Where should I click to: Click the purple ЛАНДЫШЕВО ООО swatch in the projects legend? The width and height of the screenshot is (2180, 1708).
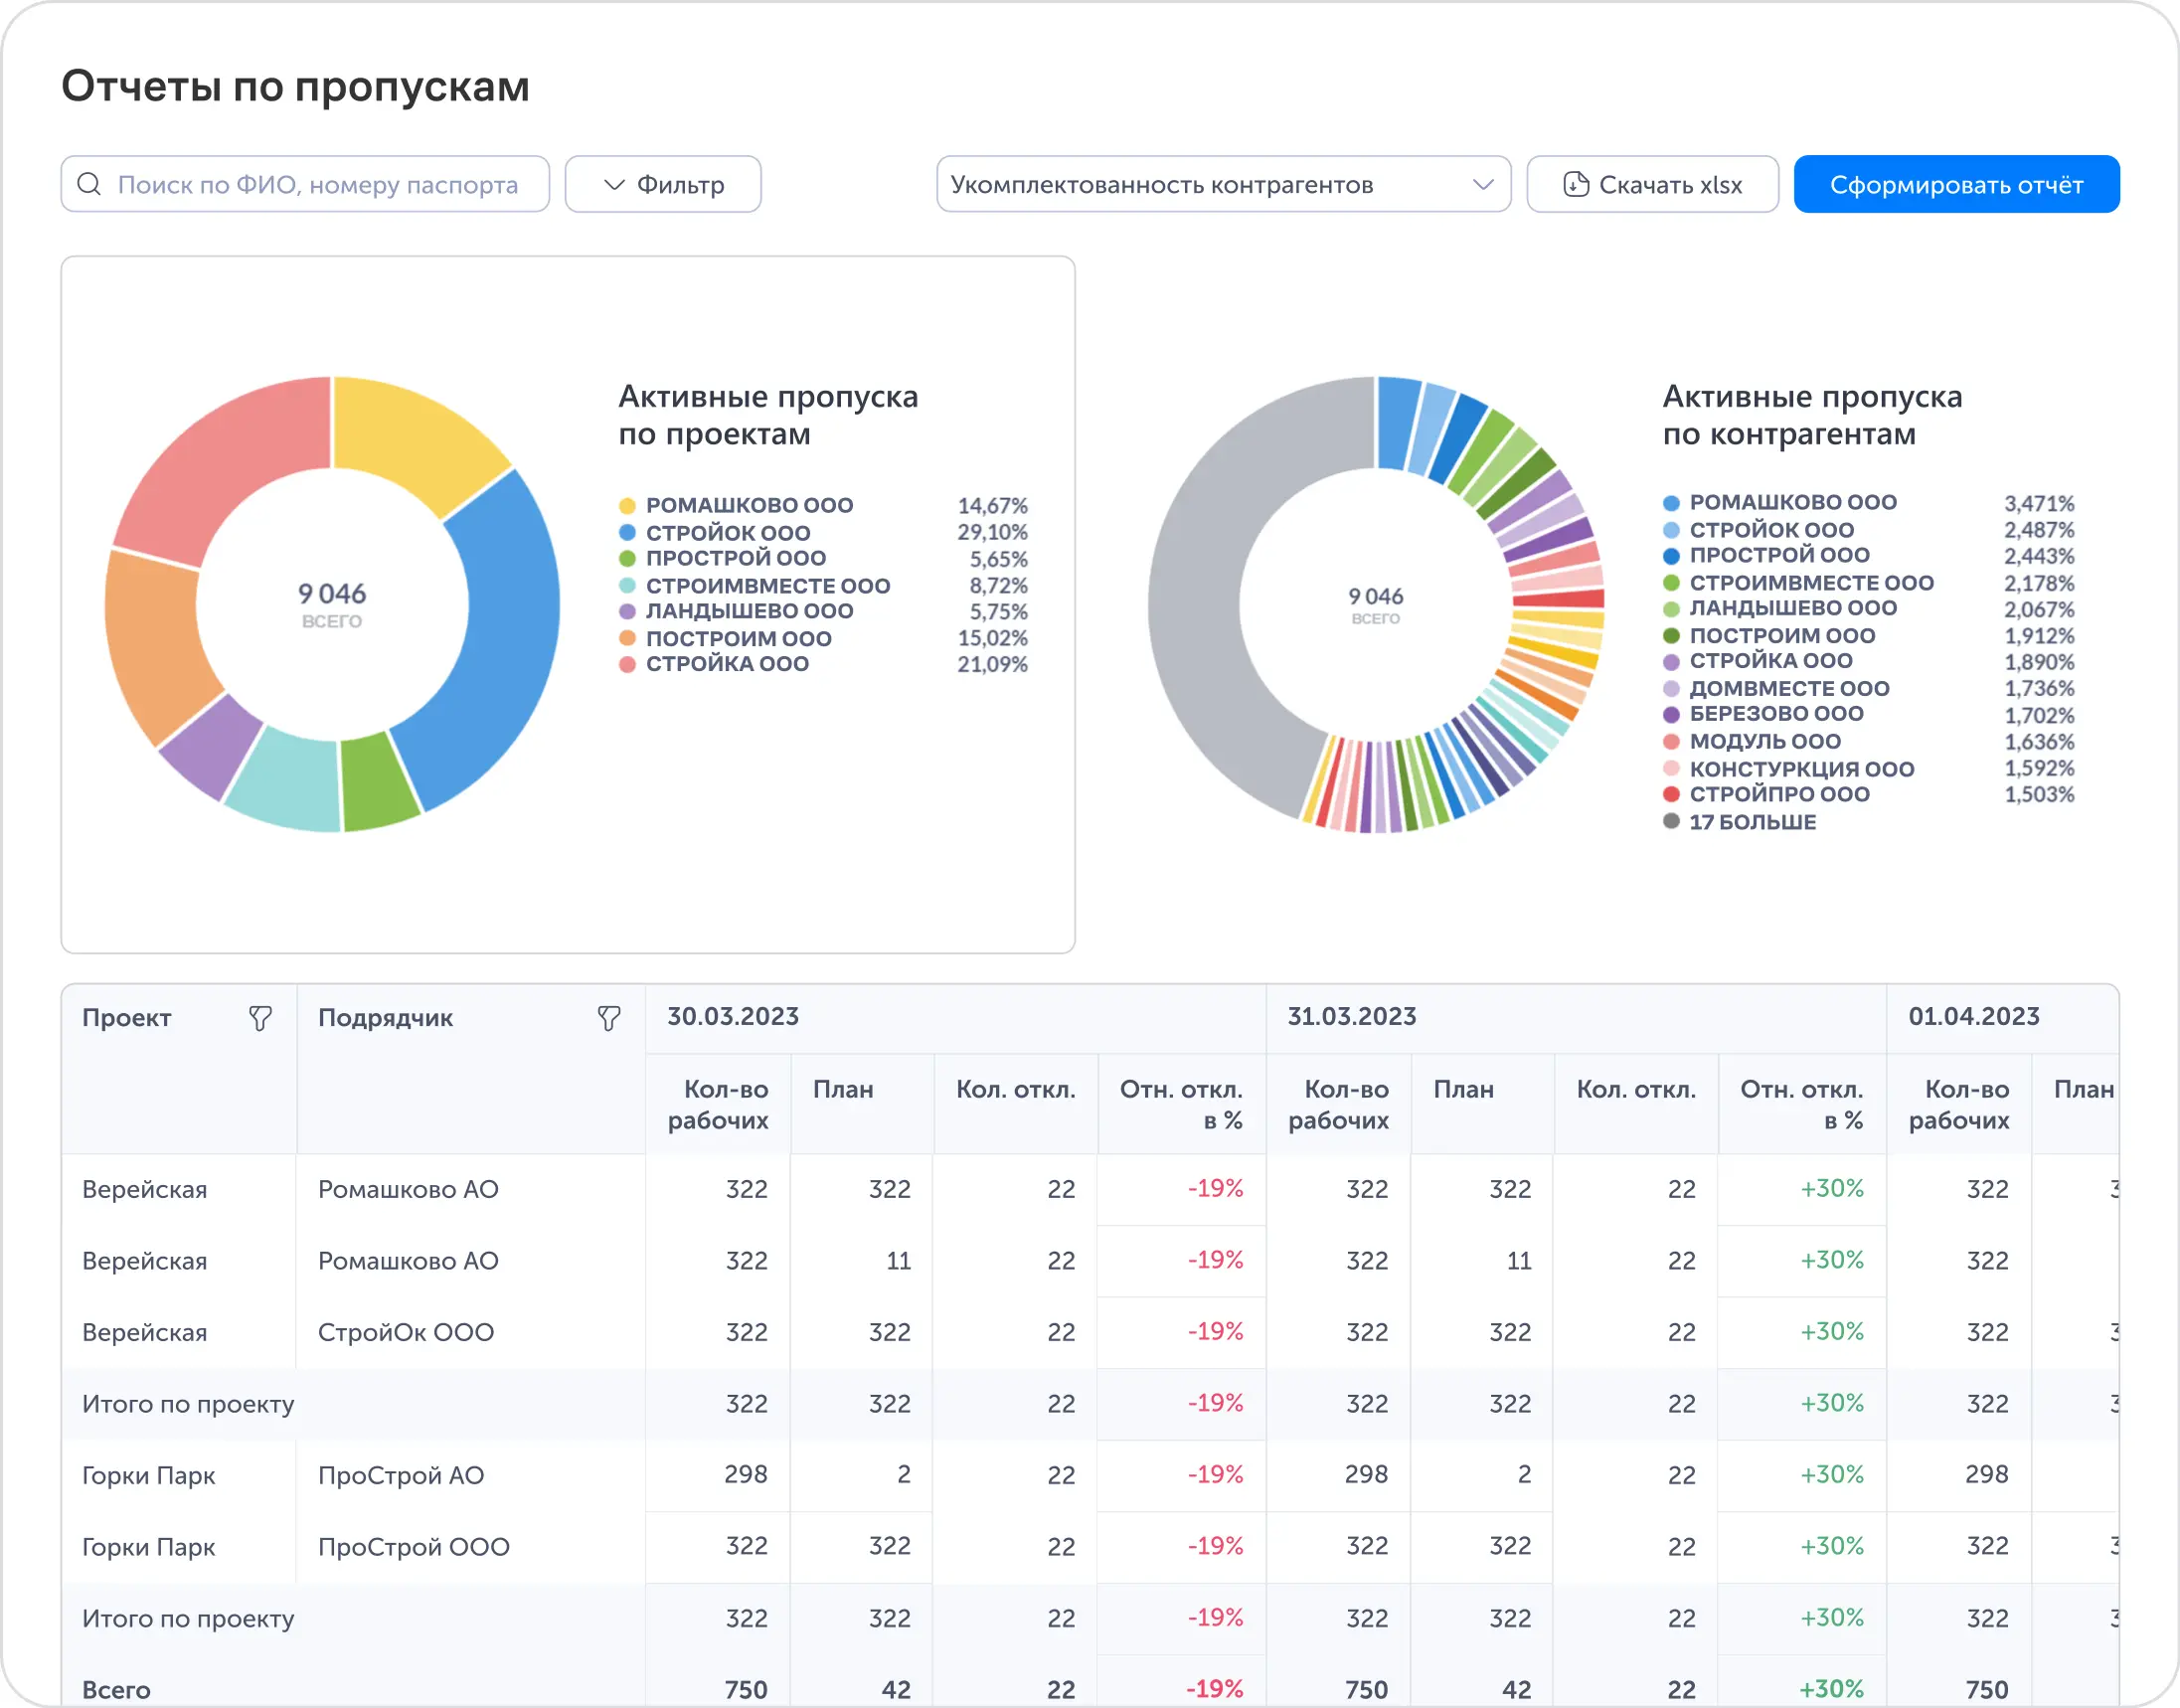tap(627, 612)
